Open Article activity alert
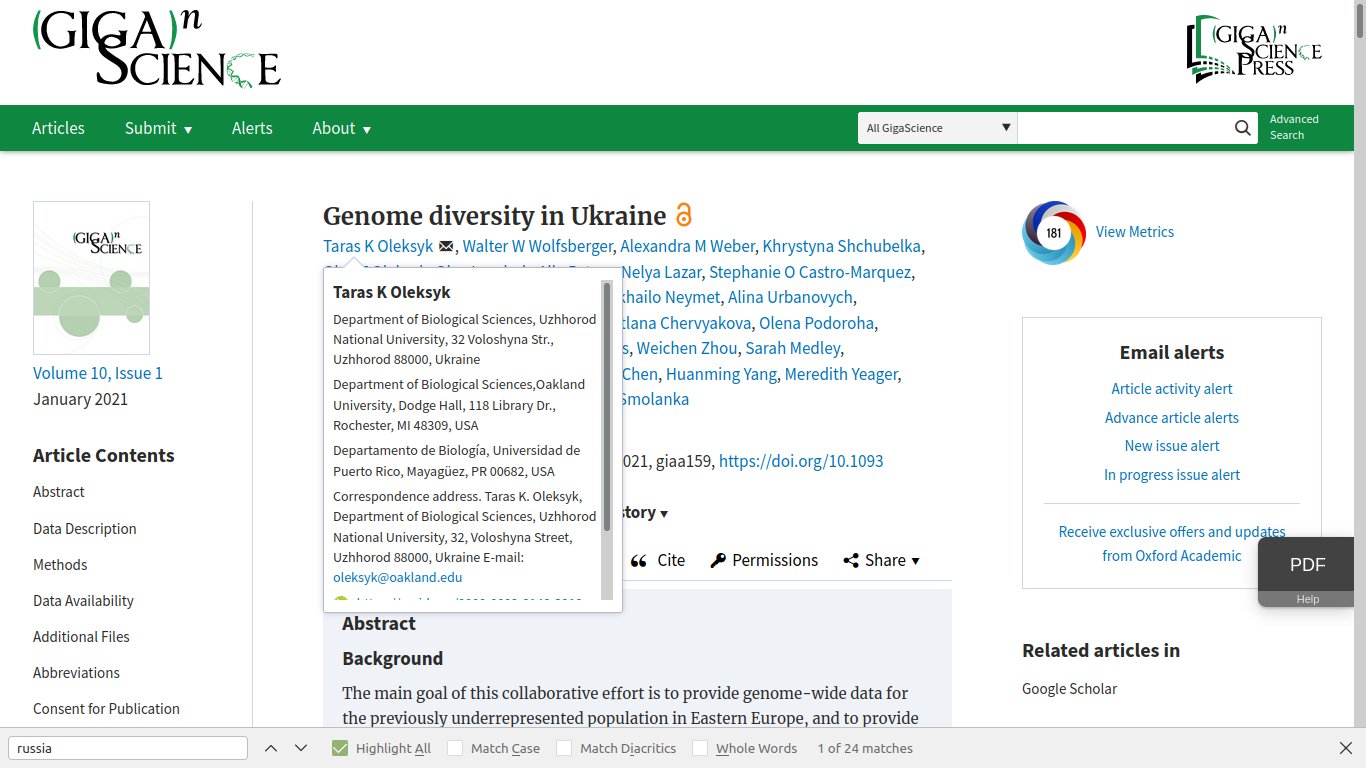 coord(1172,389)
